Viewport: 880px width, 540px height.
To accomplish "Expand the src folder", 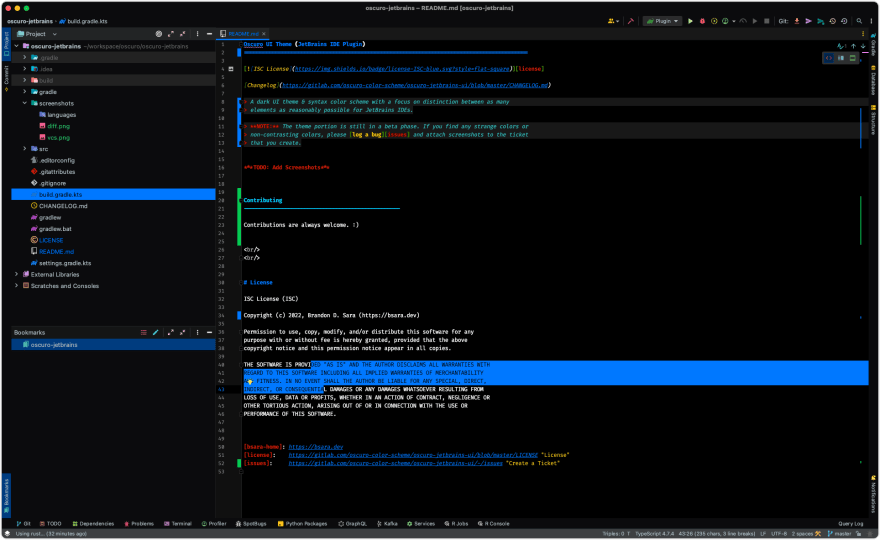I will 25,149.
